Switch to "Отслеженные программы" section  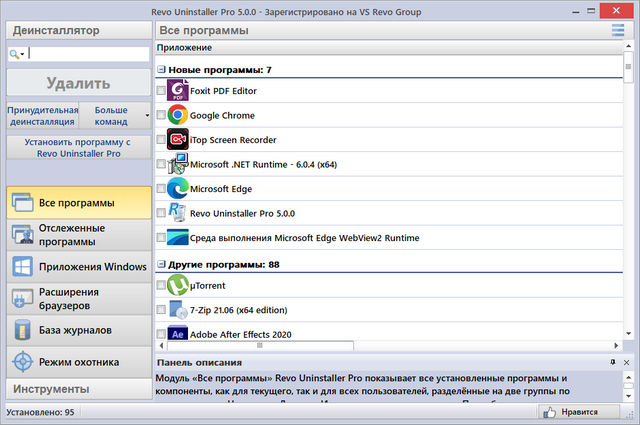pos(78,235)
